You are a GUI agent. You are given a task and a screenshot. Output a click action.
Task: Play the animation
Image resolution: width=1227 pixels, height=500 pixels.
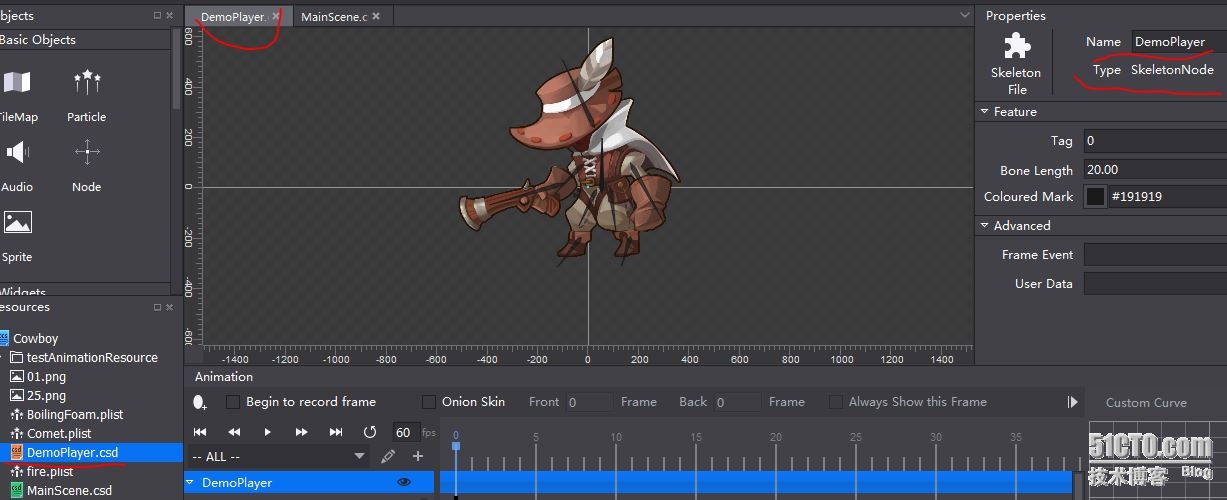tap(267, 432)
